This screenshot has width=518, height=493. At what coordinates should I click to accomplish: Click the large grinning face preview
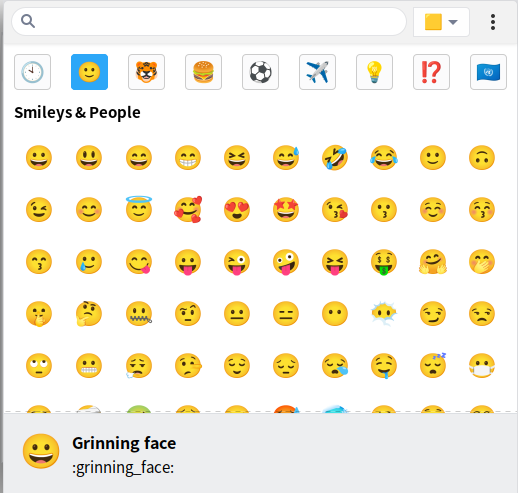pos(41,451)
